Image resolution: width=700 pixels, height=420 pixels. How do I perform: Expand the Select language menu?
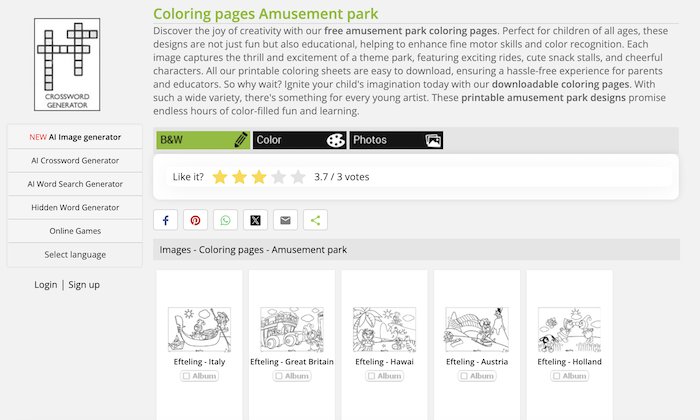click(x=75, y=254)
